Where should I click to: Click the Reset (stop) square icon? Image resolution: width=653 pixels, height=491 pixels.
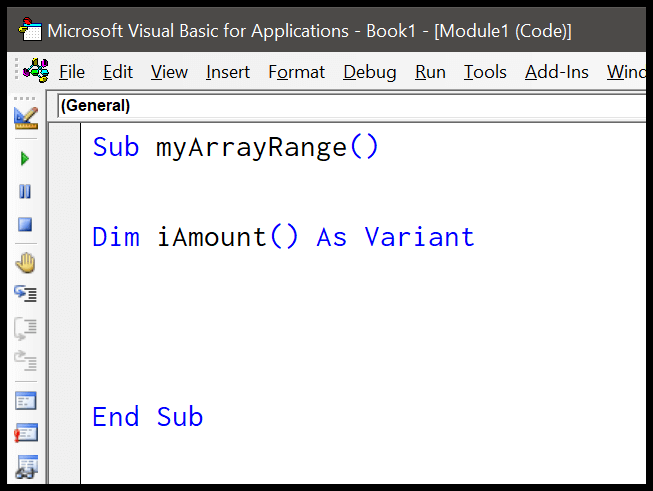click(25, 224)
